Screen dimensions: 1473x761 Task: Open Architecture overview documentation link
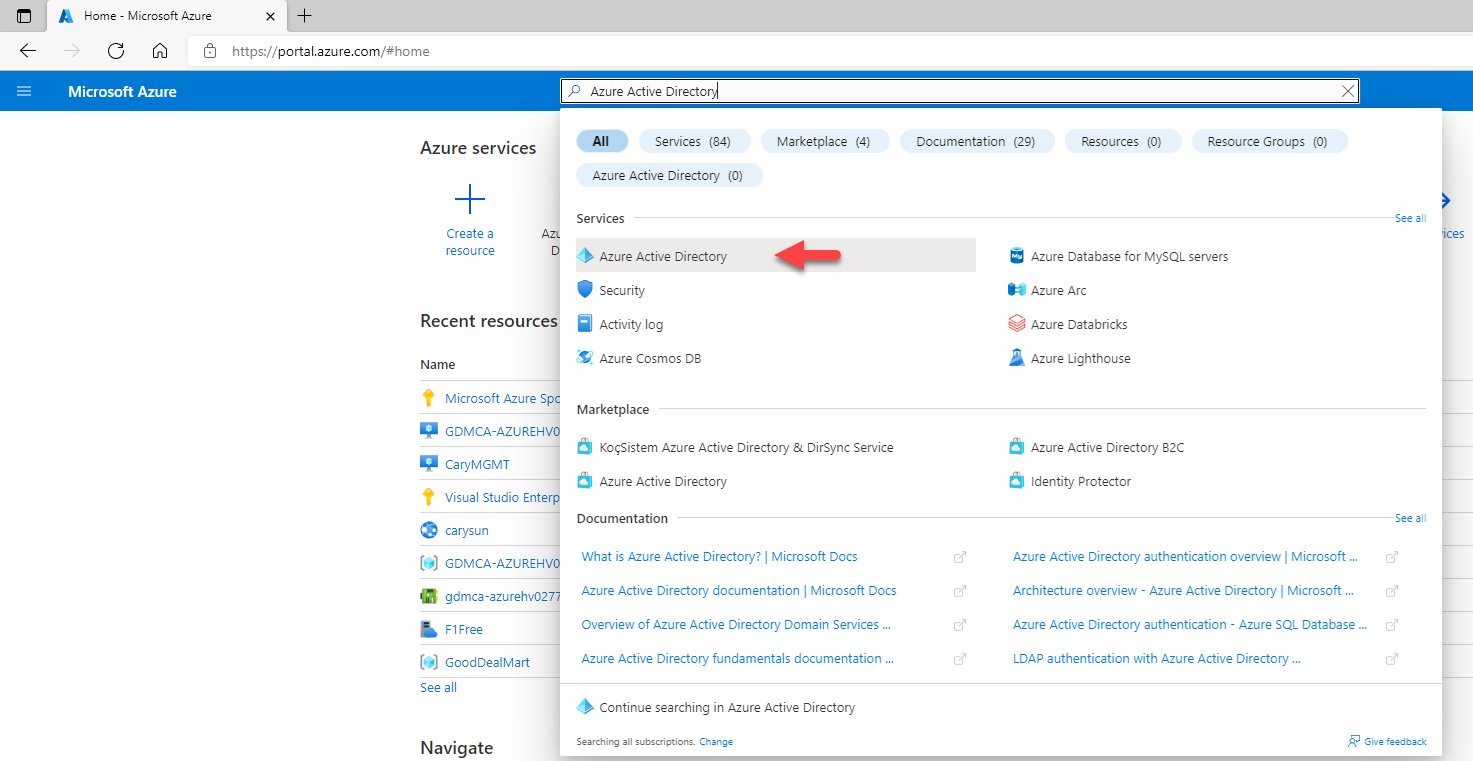coord(1184,590)
